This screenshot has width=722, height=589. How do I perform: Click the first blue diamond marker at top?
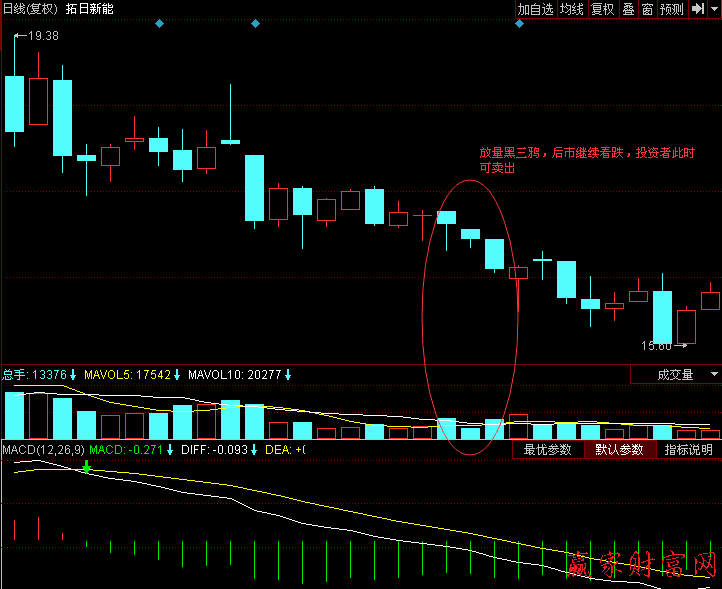[159, 23]
